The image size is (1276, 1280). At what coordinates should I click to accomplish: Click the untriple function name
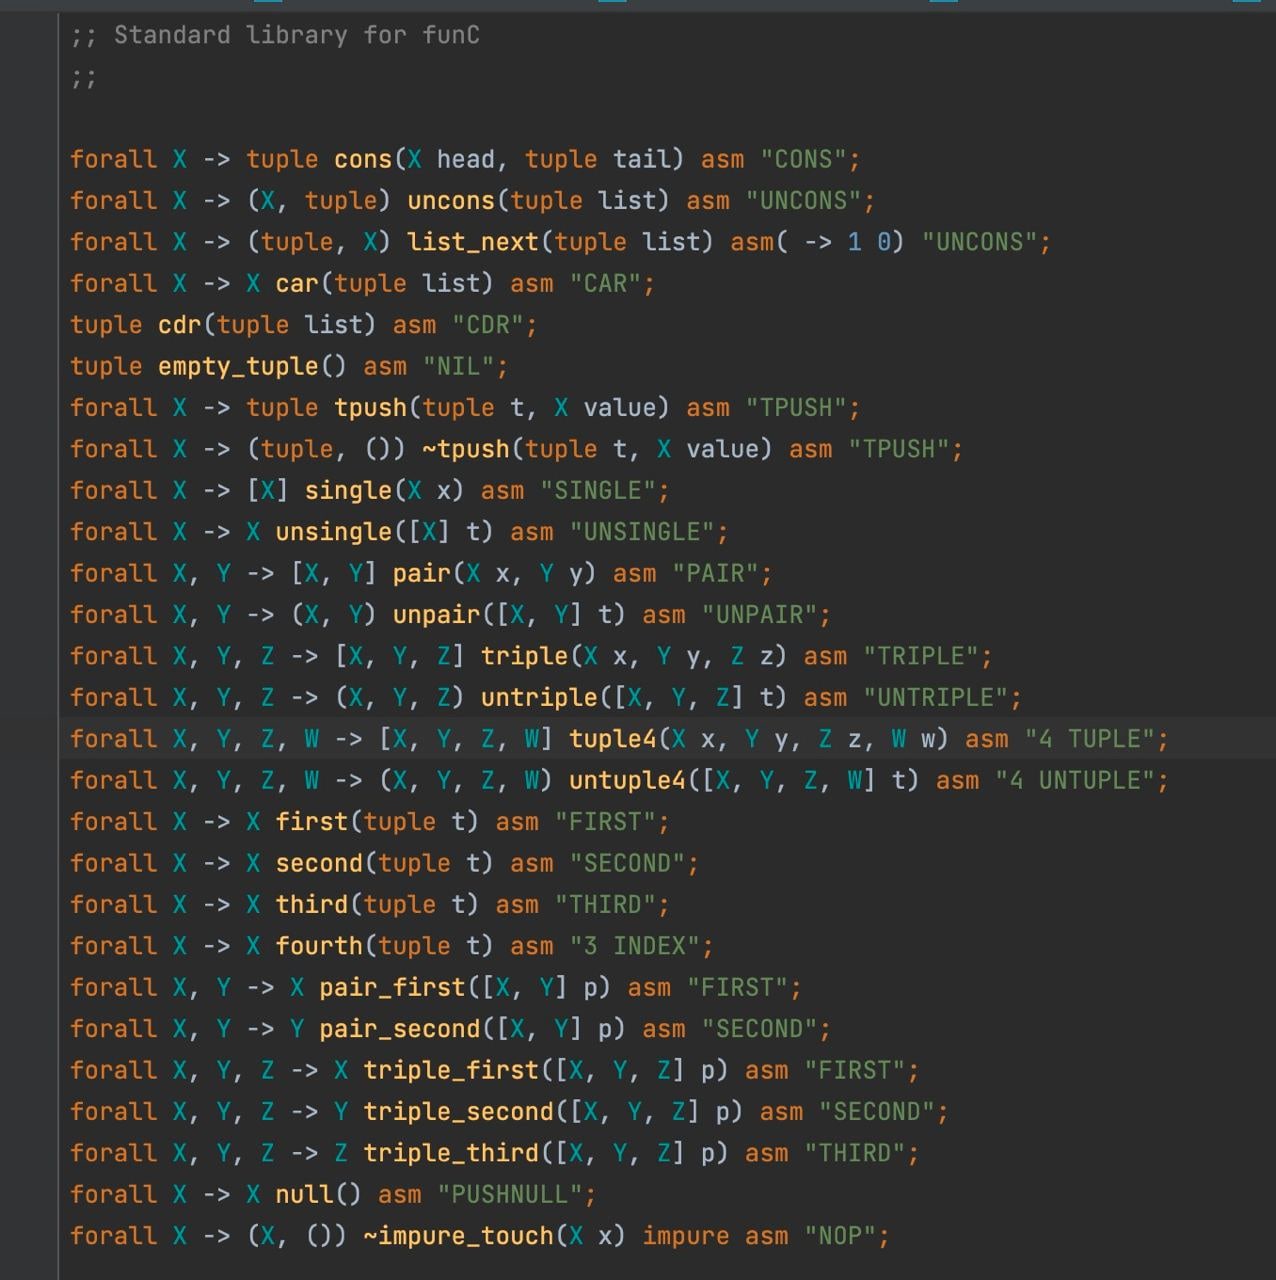[540, 699]
